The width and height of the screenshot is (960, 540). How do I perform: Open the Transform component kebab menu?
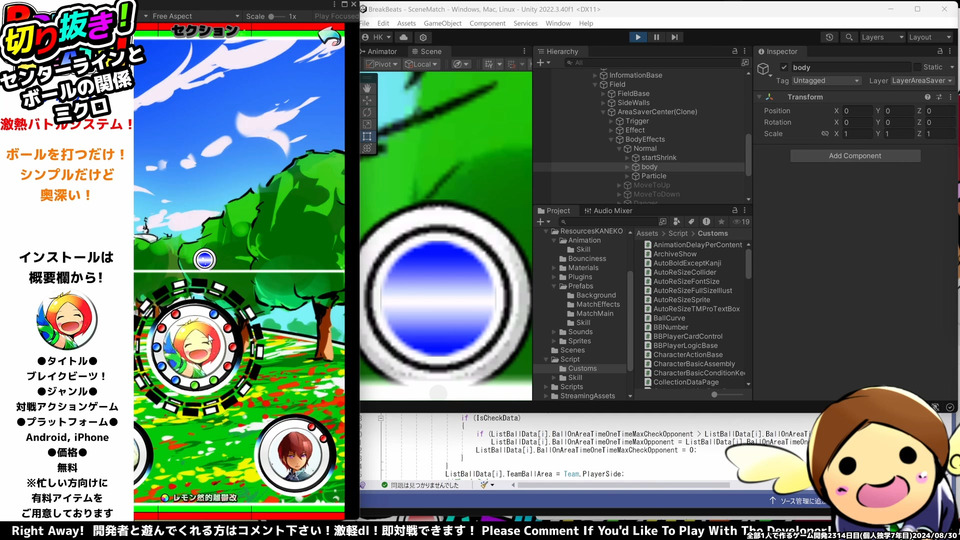point(950,97)
